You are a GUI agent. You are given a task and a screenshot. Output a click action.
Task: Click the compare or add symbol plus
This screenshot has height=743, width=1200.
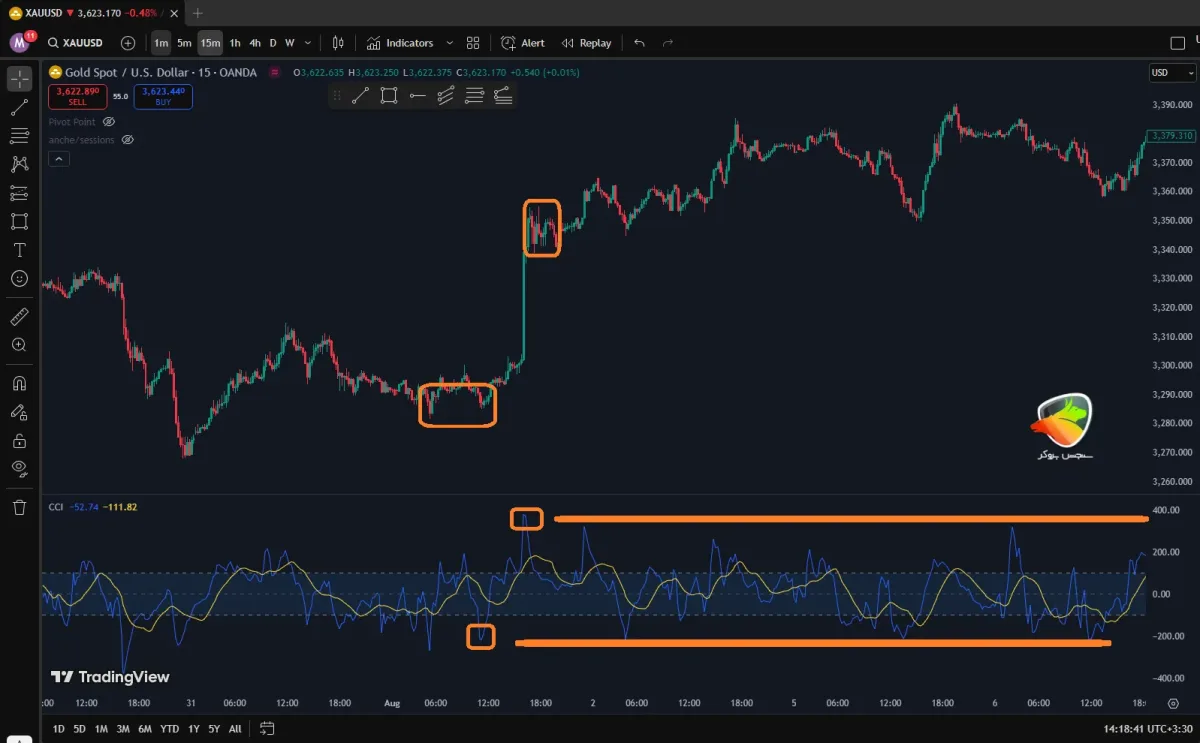pos(128,43)
